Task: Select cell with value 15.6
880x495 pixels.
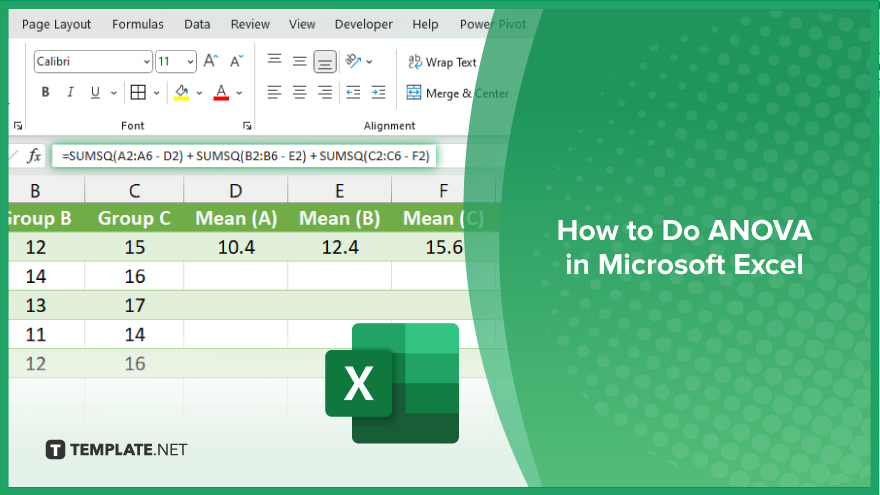Action: 443,247
